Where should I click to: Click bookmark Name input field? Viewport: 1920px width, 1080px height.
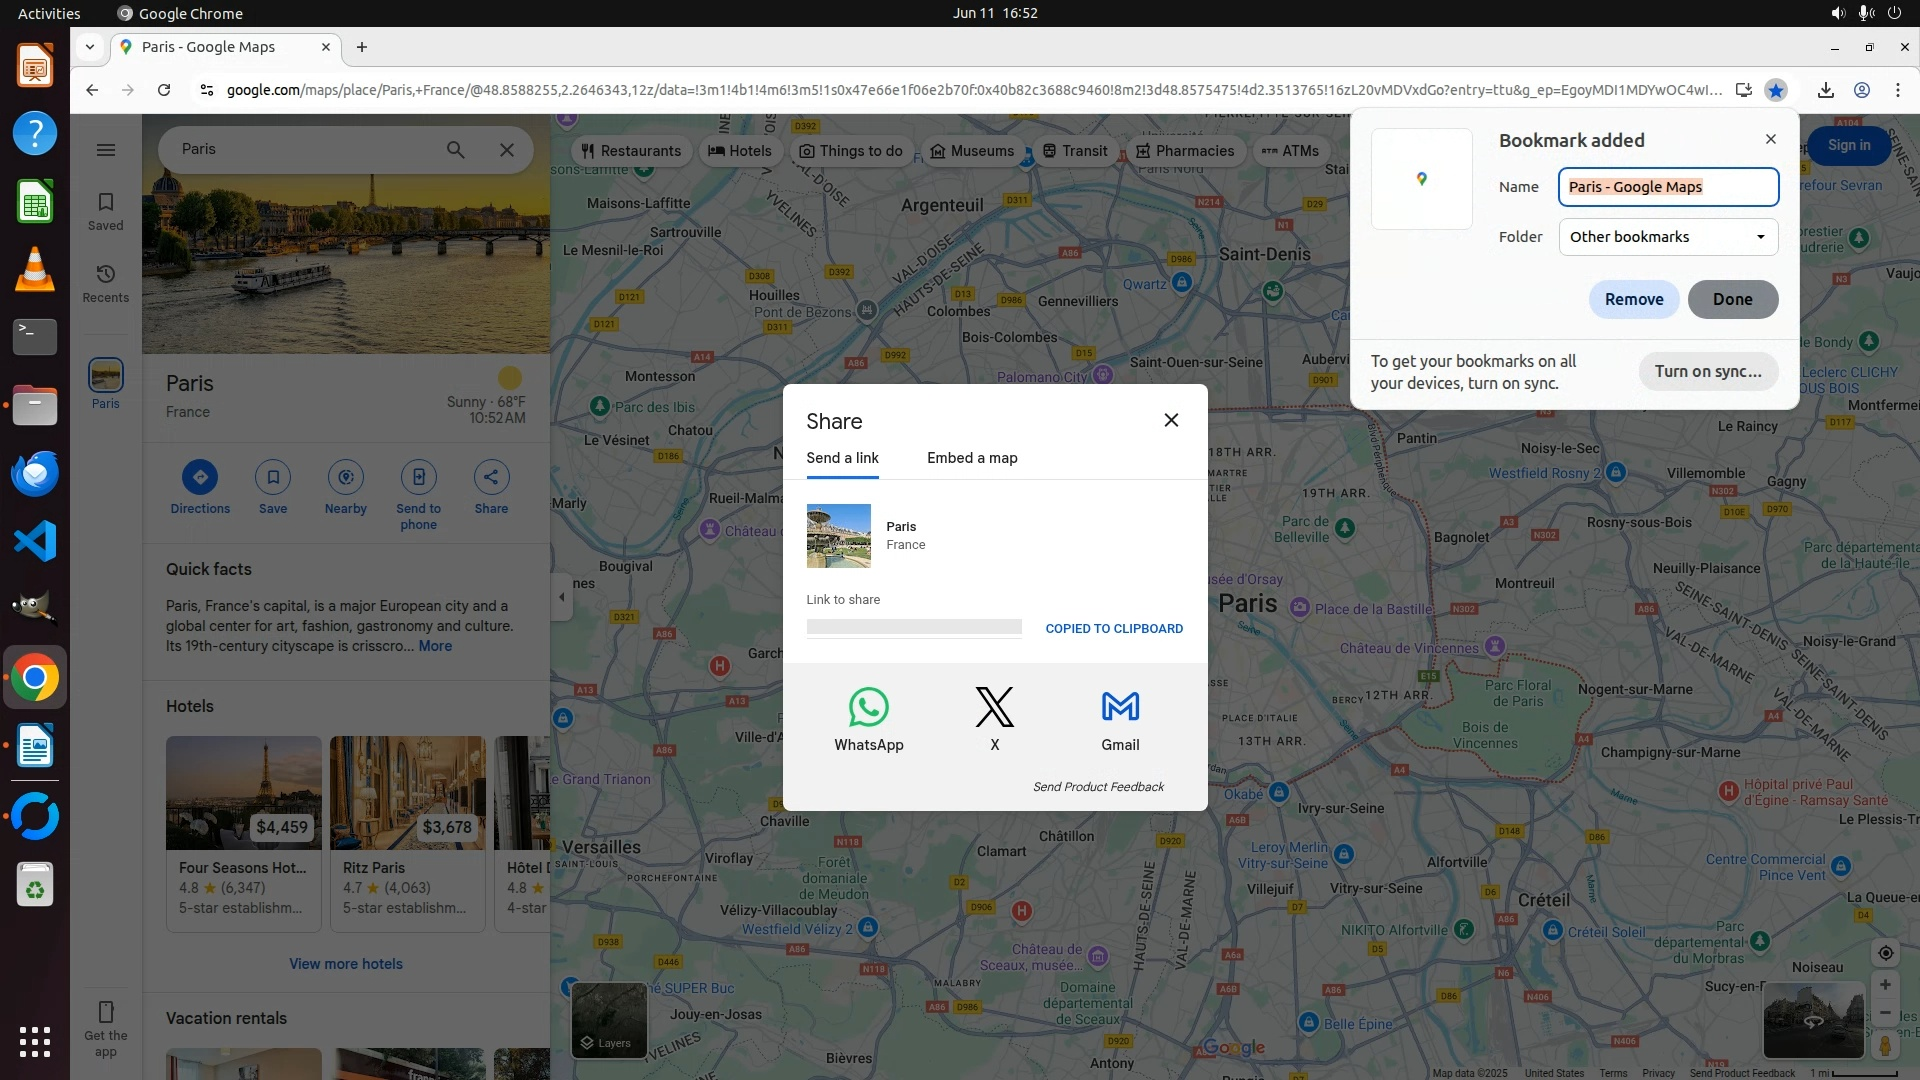click(1668, 187)
